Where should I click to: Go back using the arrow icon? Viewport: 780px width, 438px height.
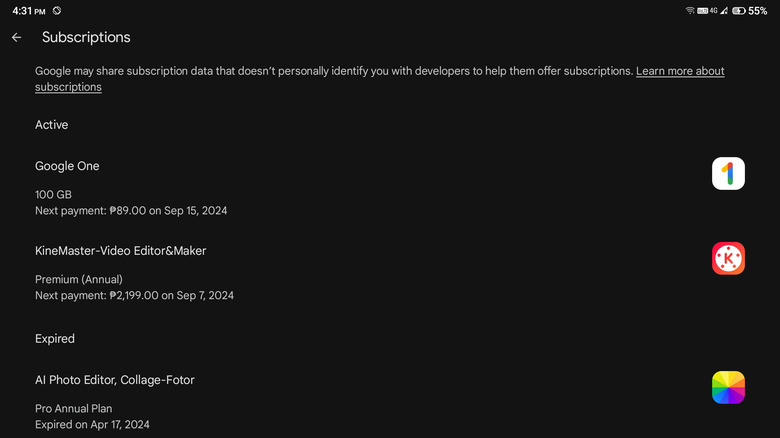[17, 38]
